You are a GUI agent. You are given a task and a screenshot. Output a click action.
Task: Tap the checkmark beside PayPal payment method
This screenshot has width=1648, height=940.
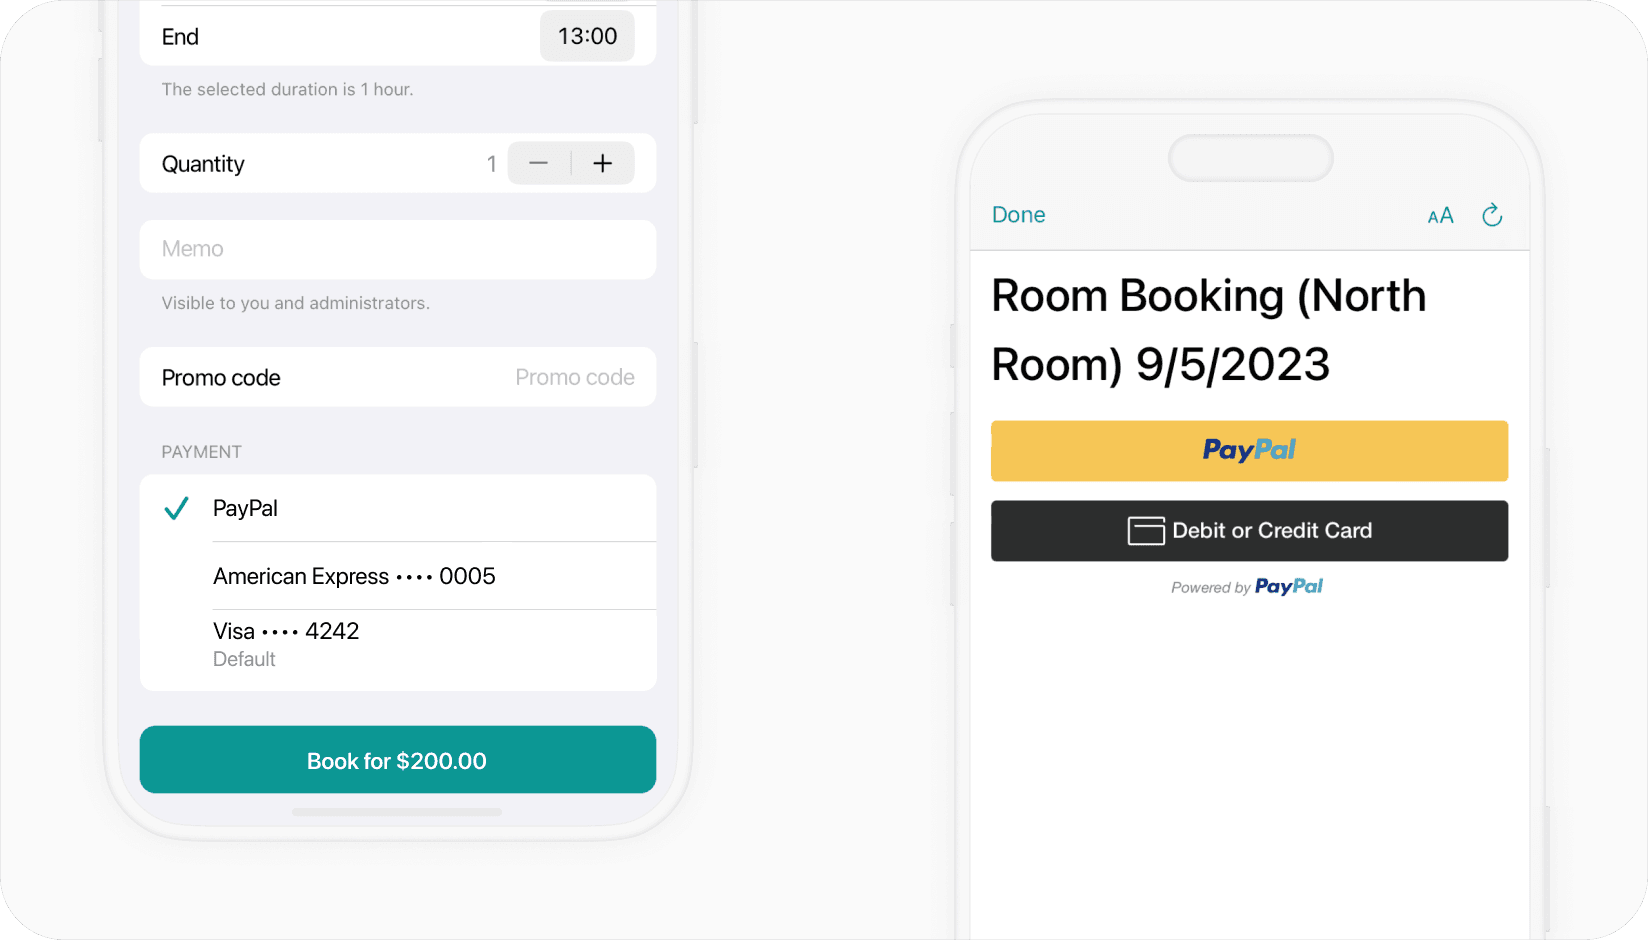coord(176,508)
